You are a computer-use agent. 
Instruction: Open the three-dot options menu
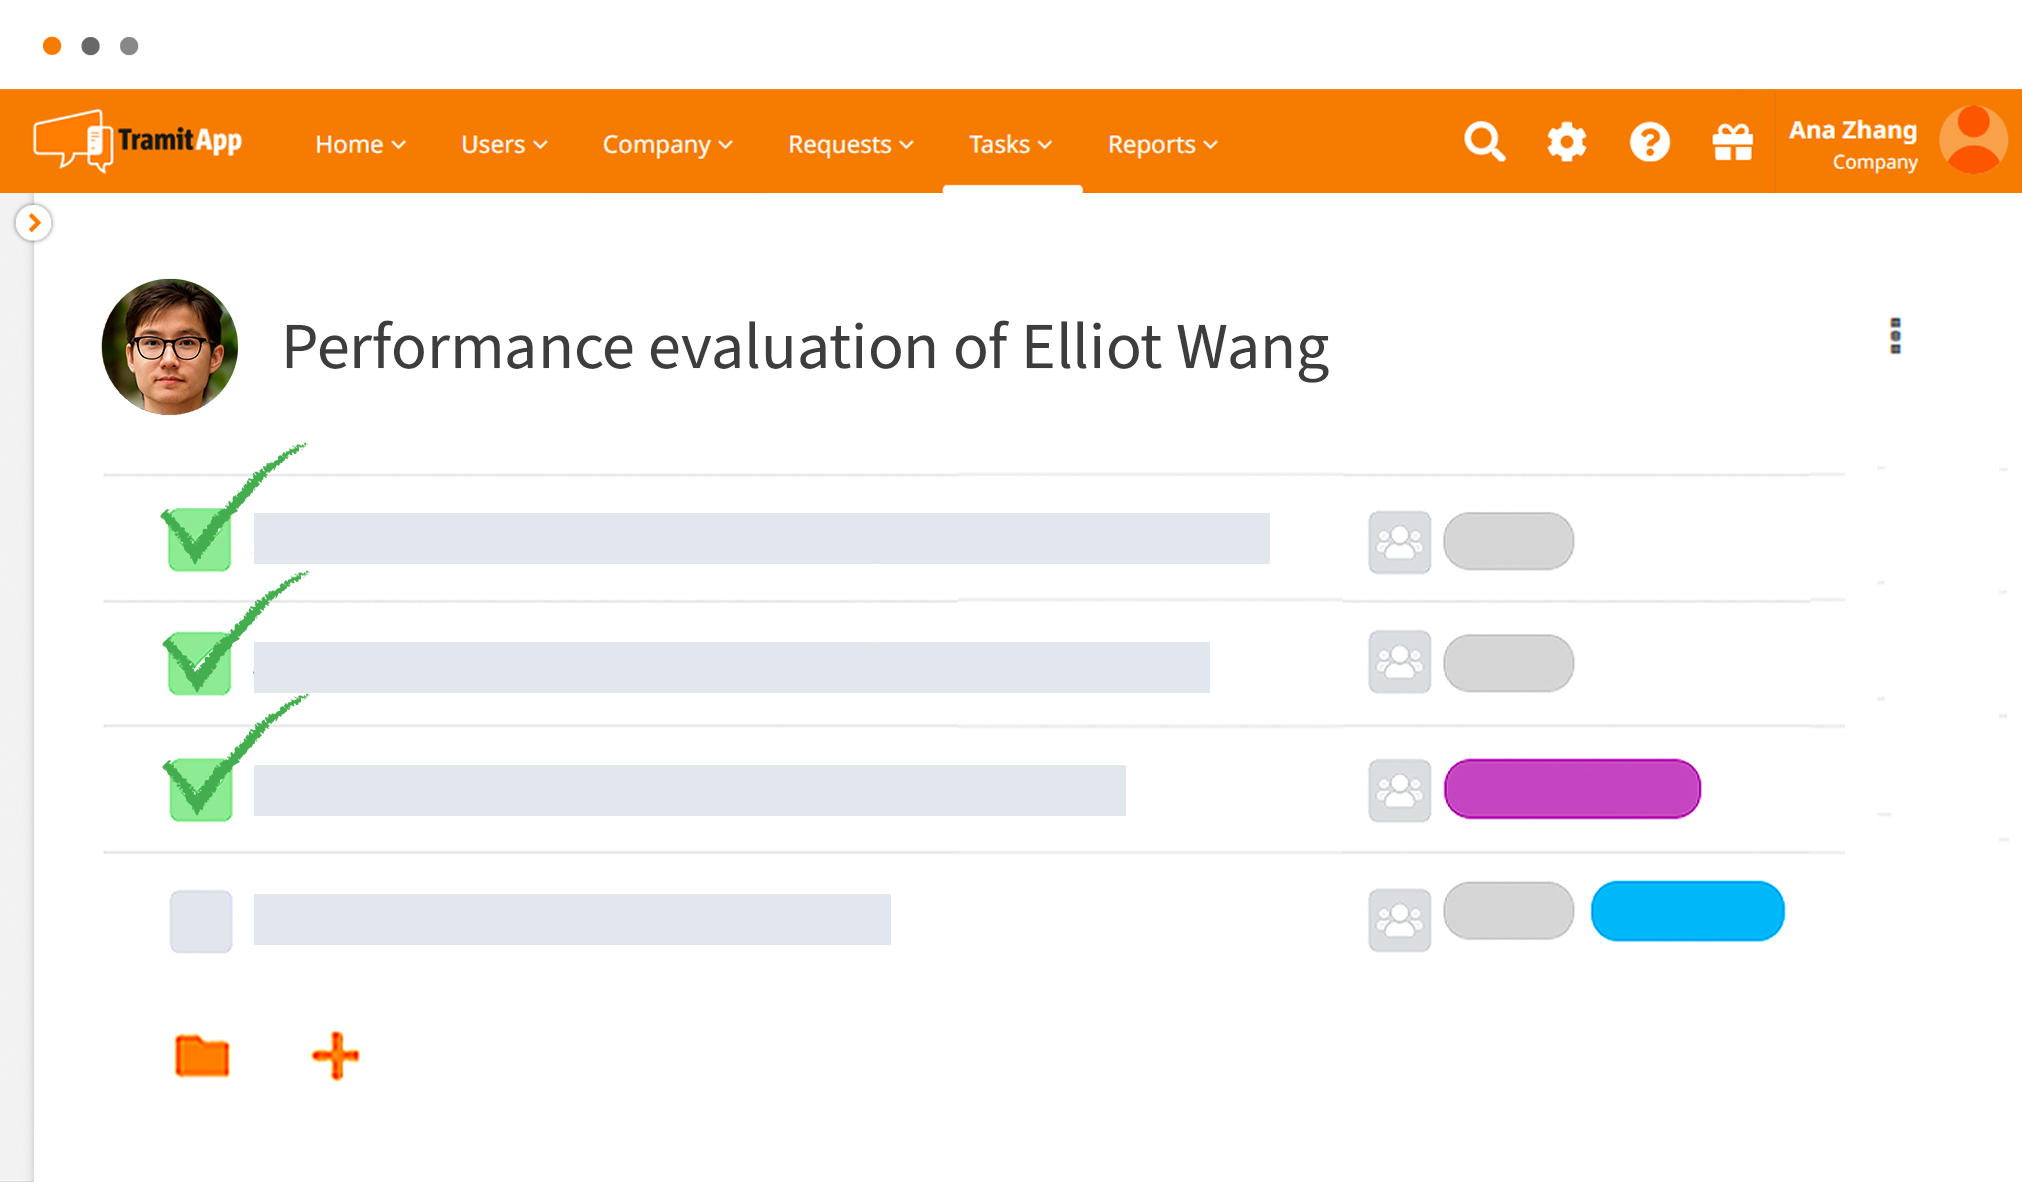click(1895, 336)
